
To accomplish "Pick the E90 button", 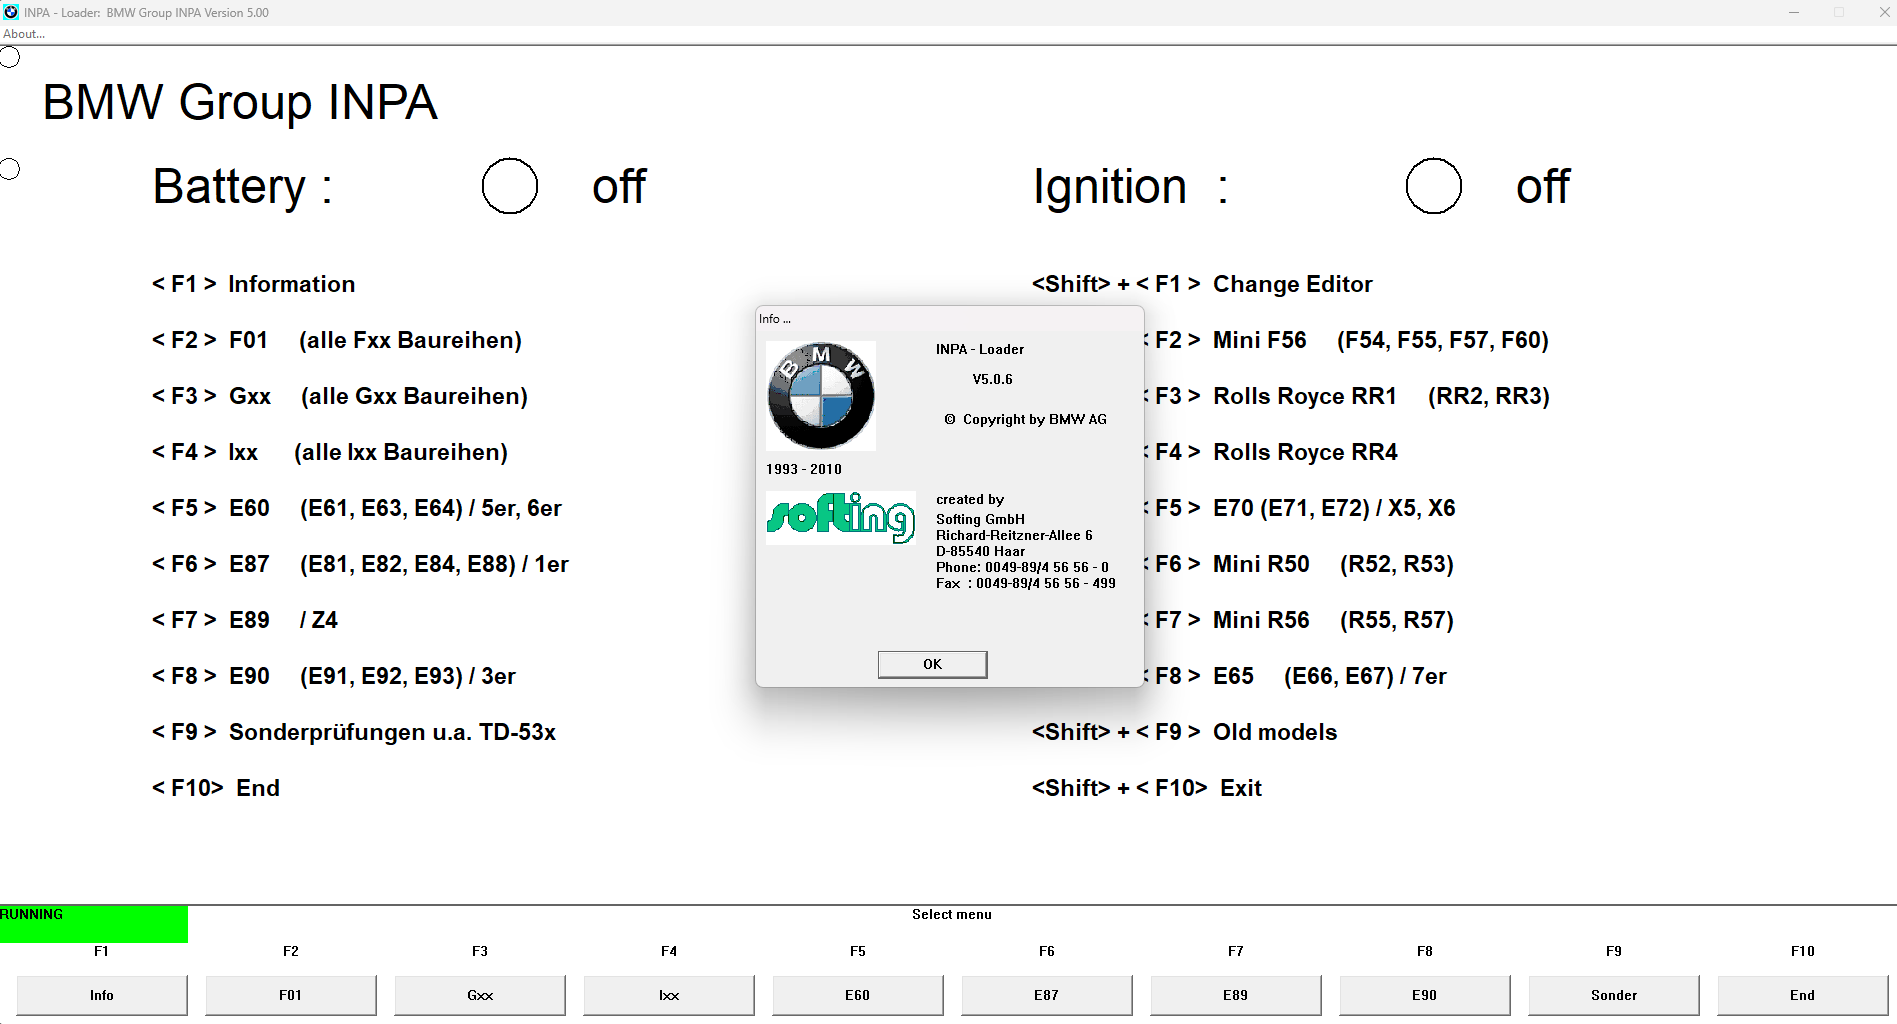I will (1424, 995).
